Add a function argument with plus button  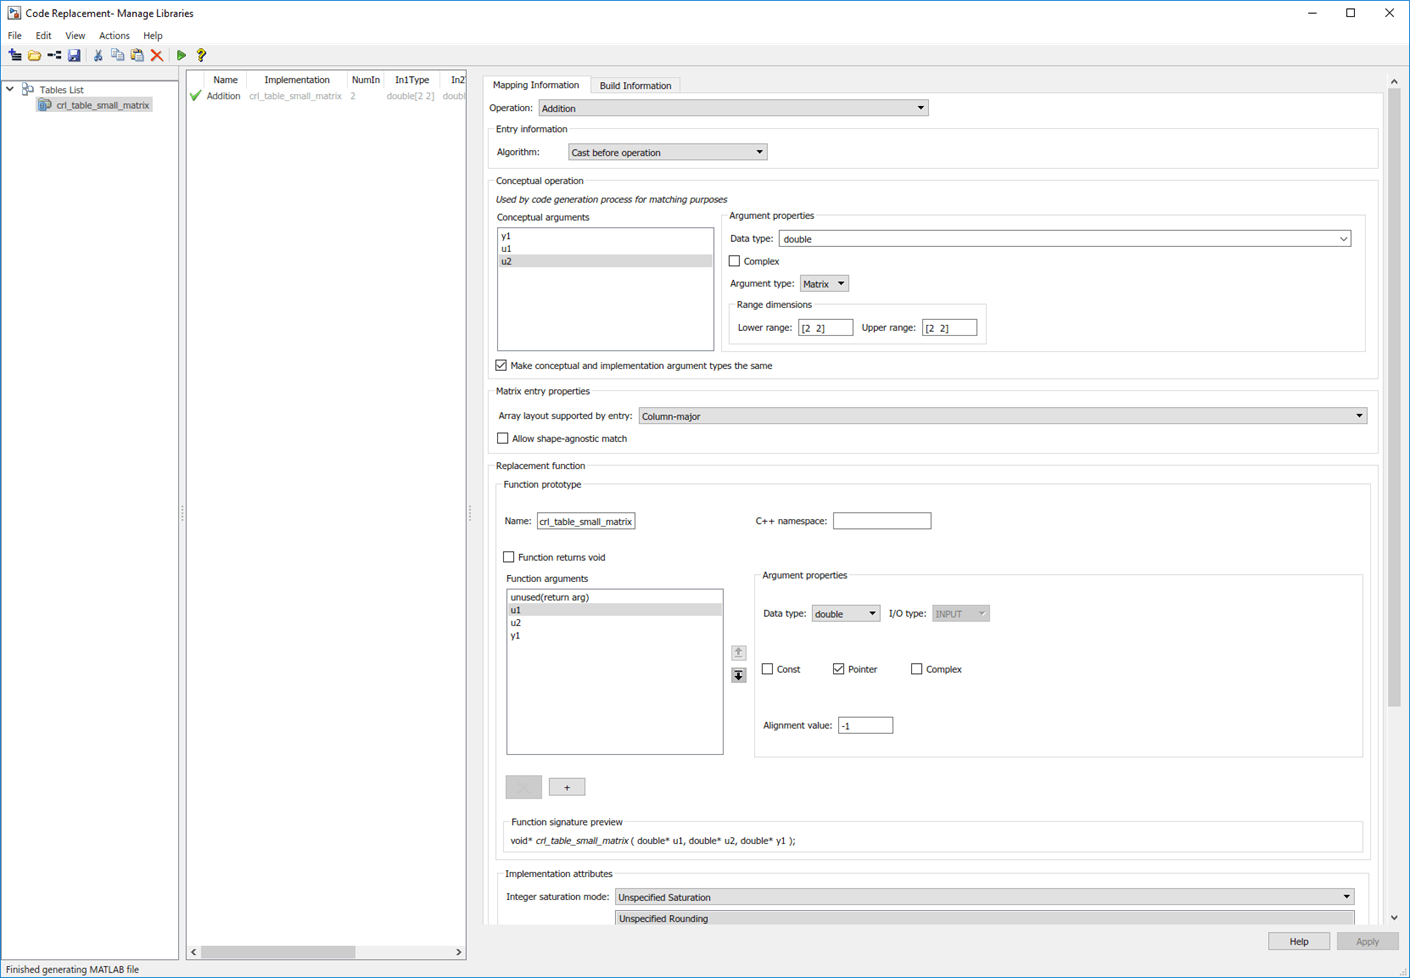tap(567, 787)
